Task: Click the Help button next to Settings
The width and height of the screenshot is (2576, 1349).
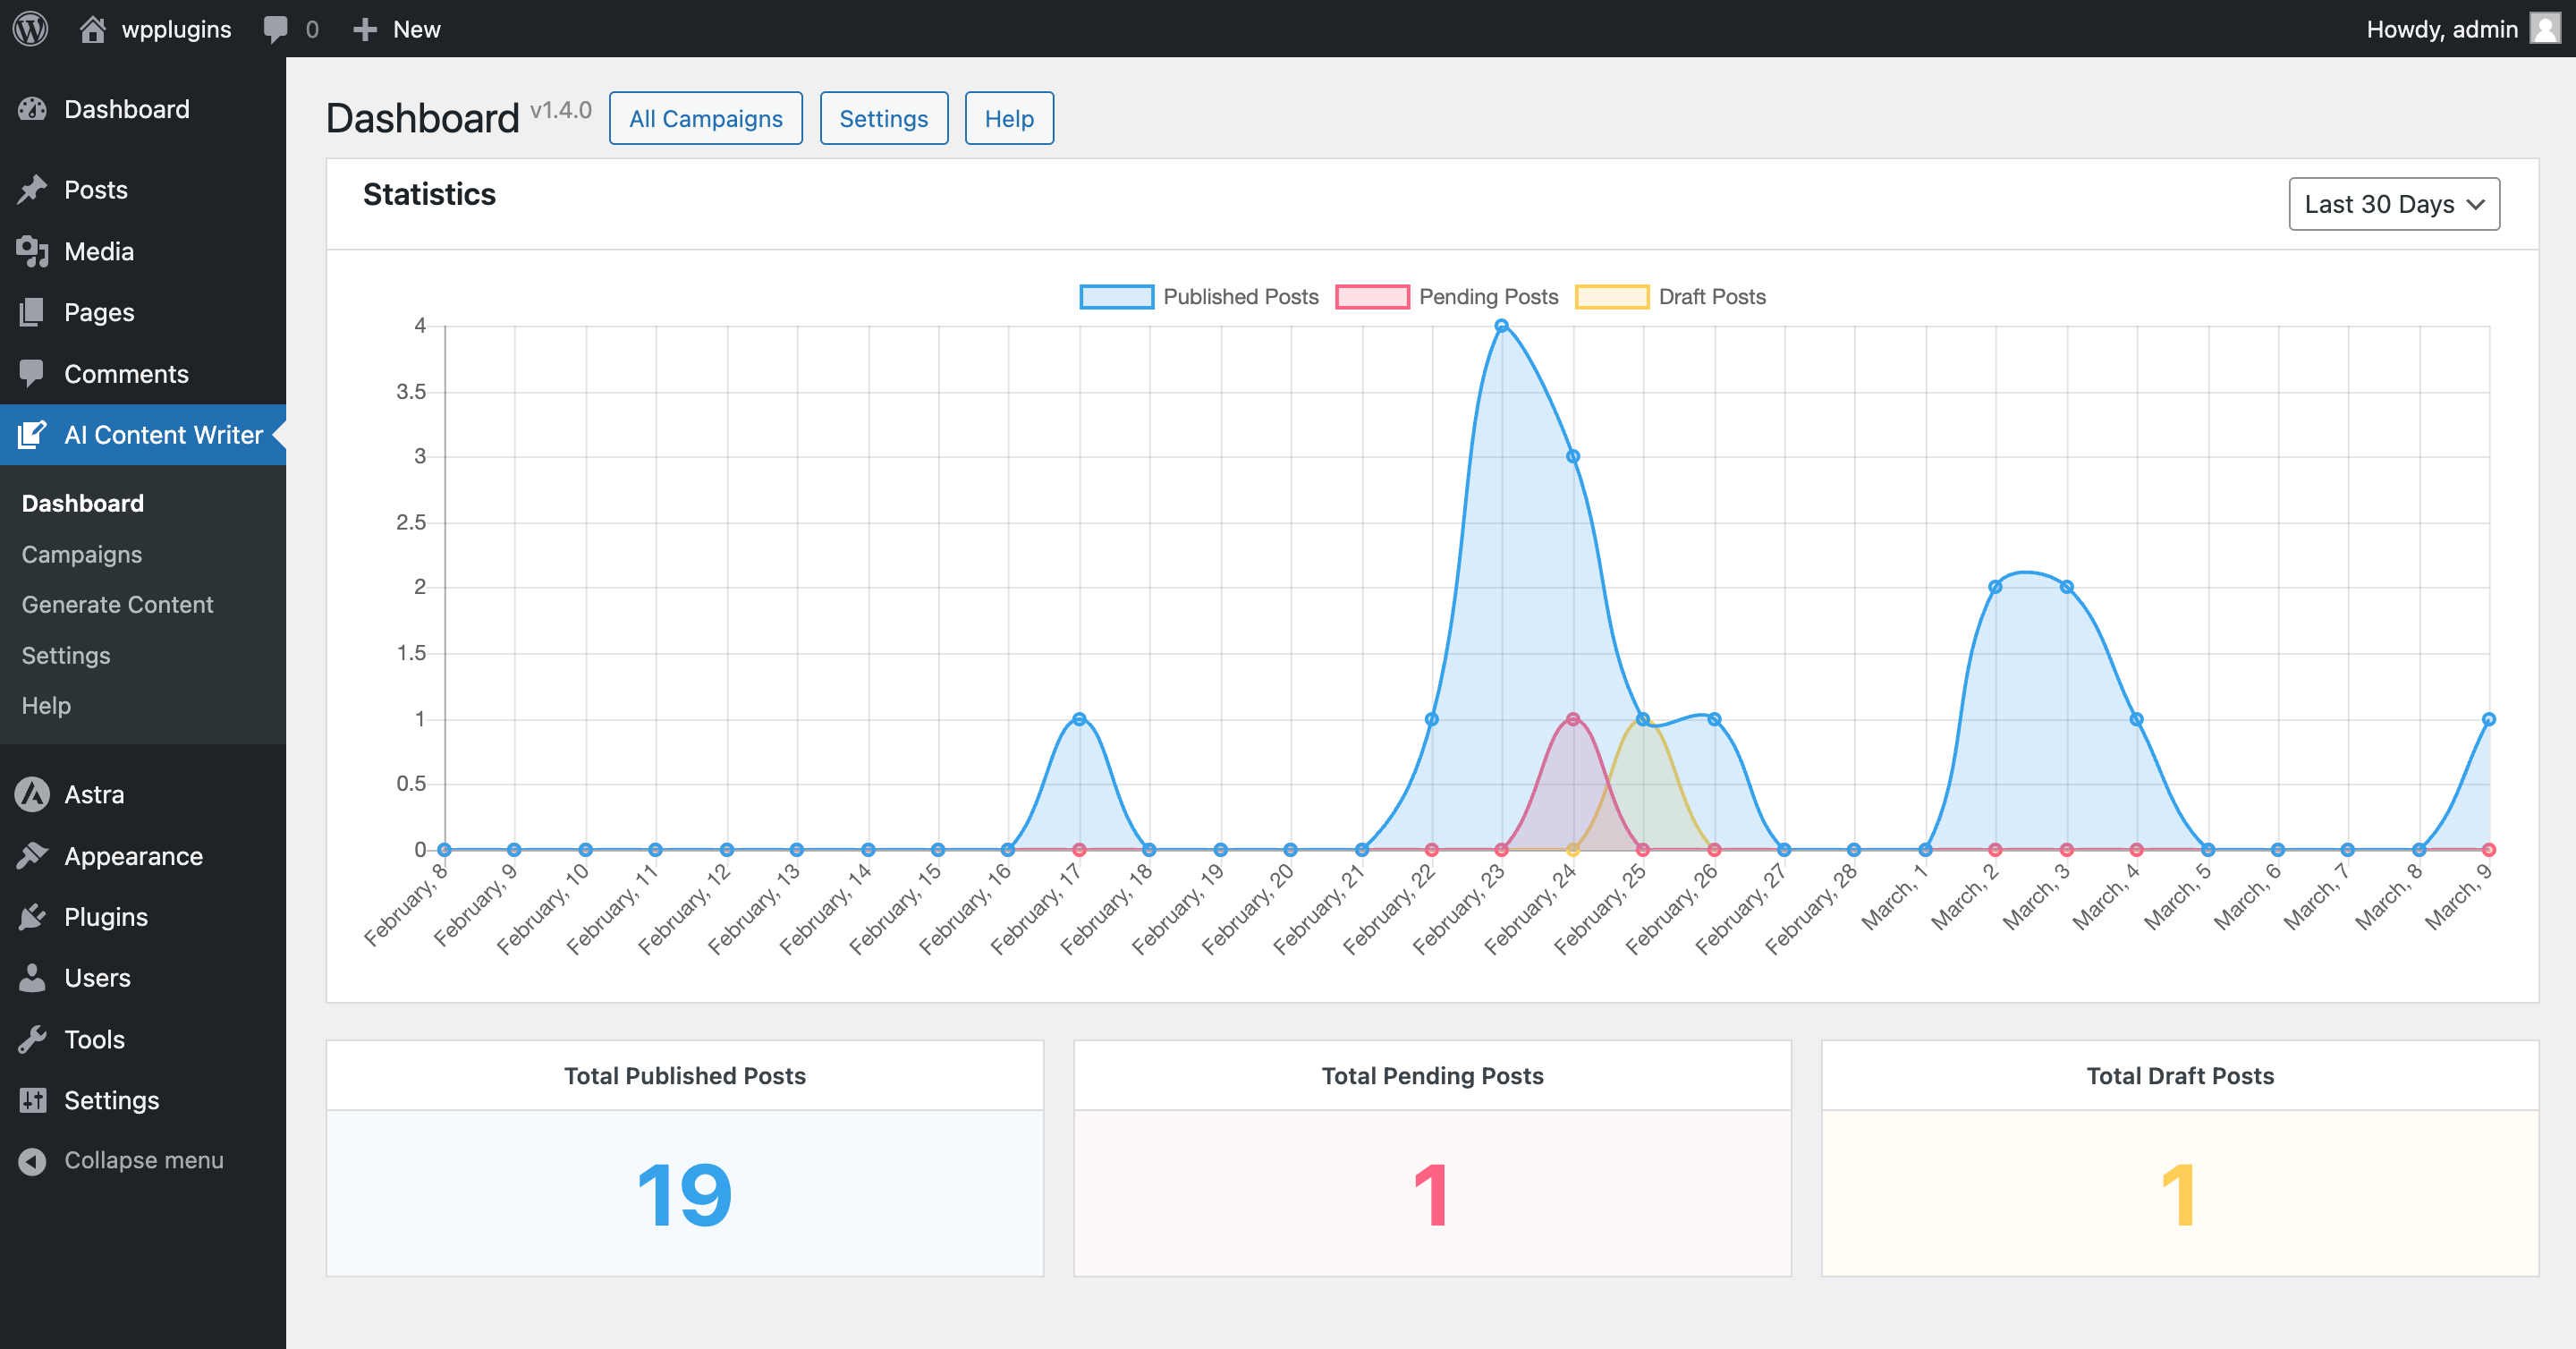Action: click(1008, 118)
